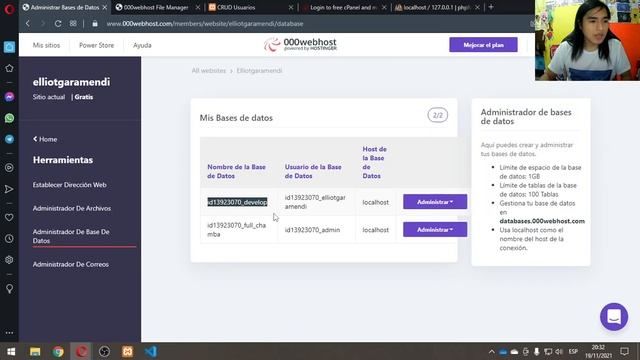This screenshot has width=640, height=360.
Task: Launch Chrome from taskbar
Action: (58, 351)
